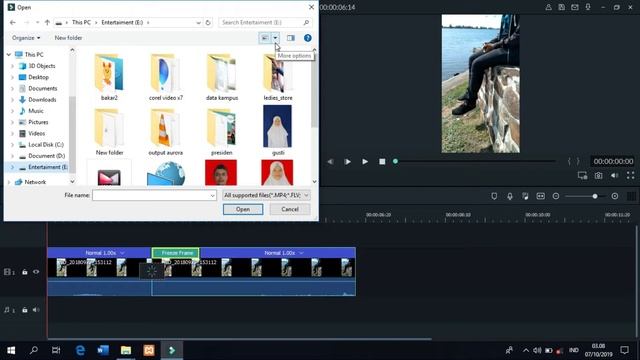This screenshot has height=360, width=640.
Task: Play next frame in preview
Action: pos(347,162)
